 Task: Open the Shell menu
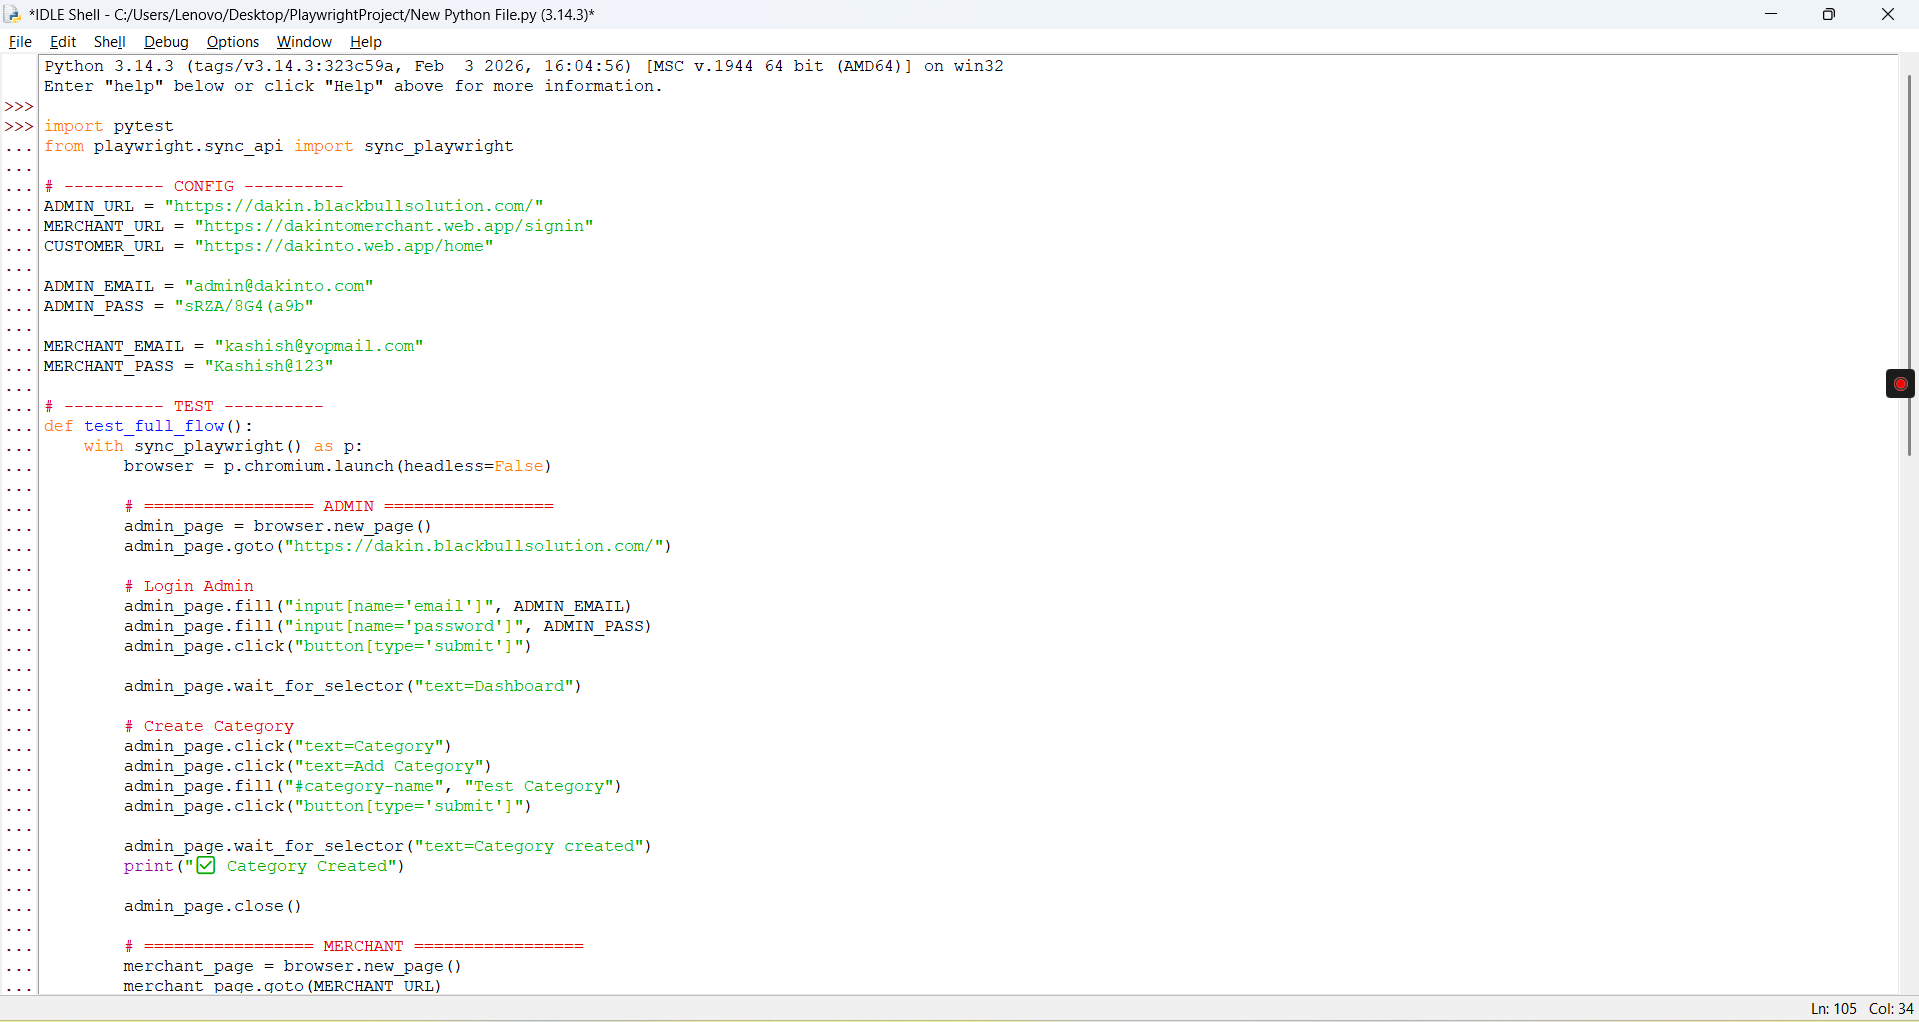[109, 42]
